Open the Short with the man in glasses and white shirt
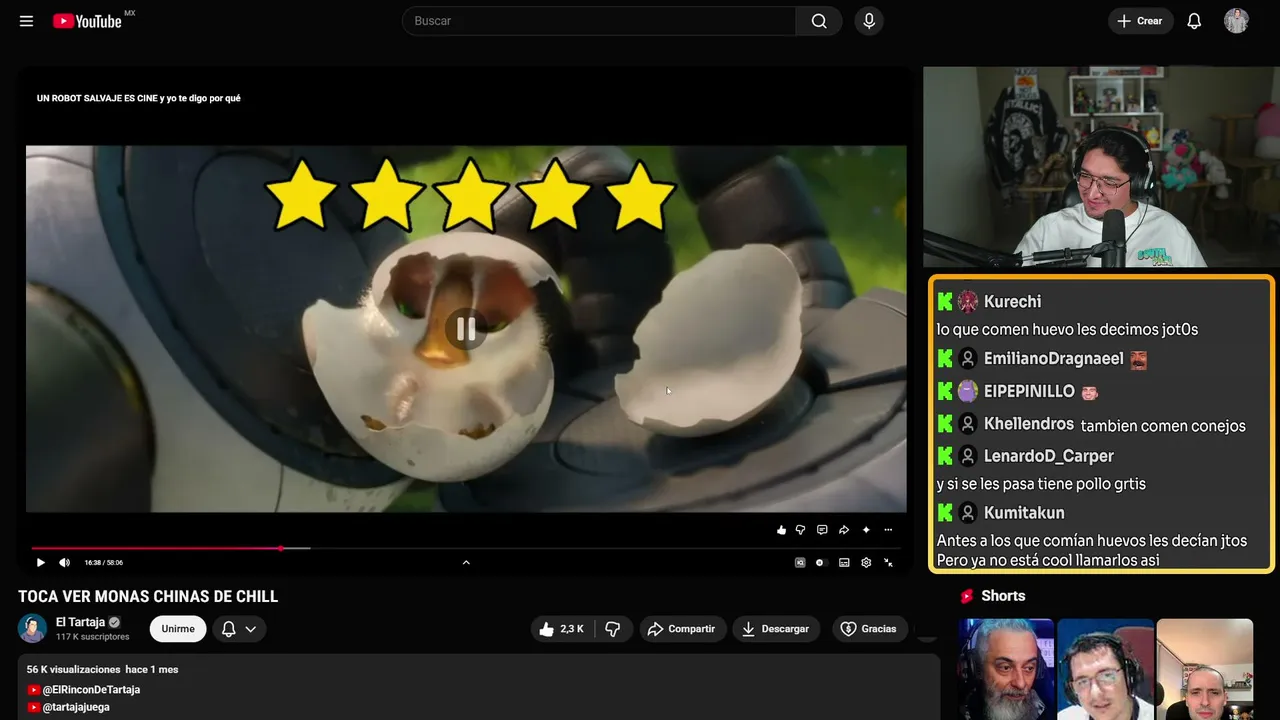Screen dimensions: 1280x720 tap(1205, 669)
